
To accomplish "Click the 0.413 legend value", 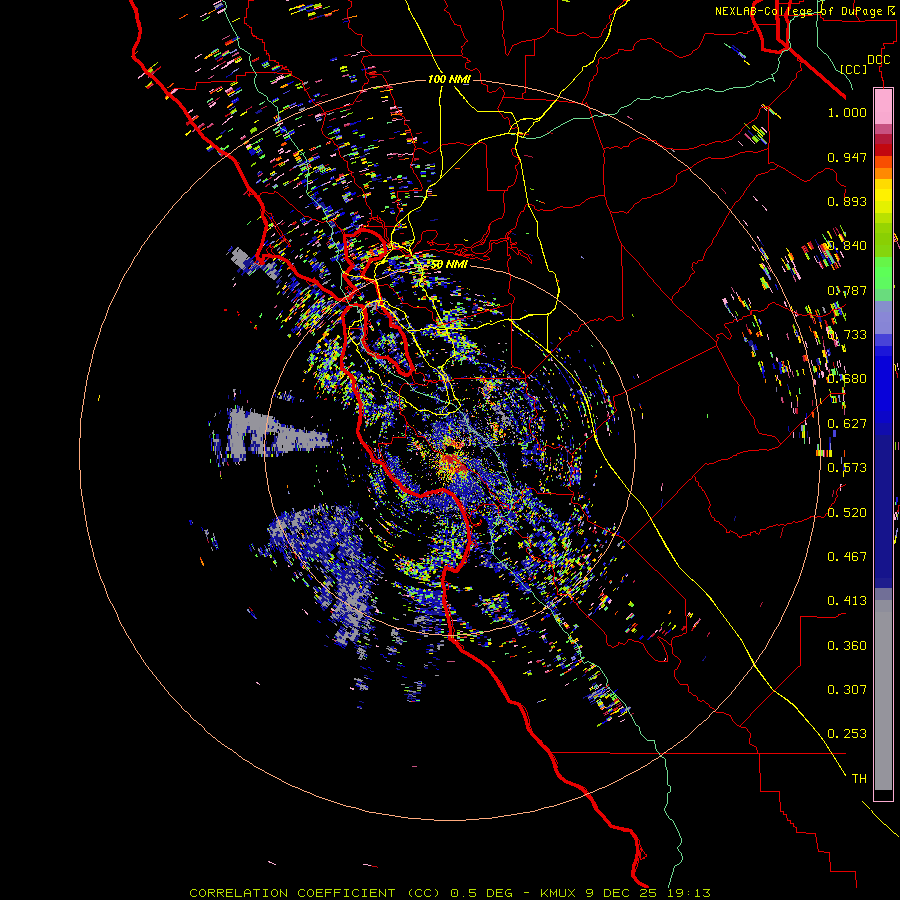I will click(847, 601).
